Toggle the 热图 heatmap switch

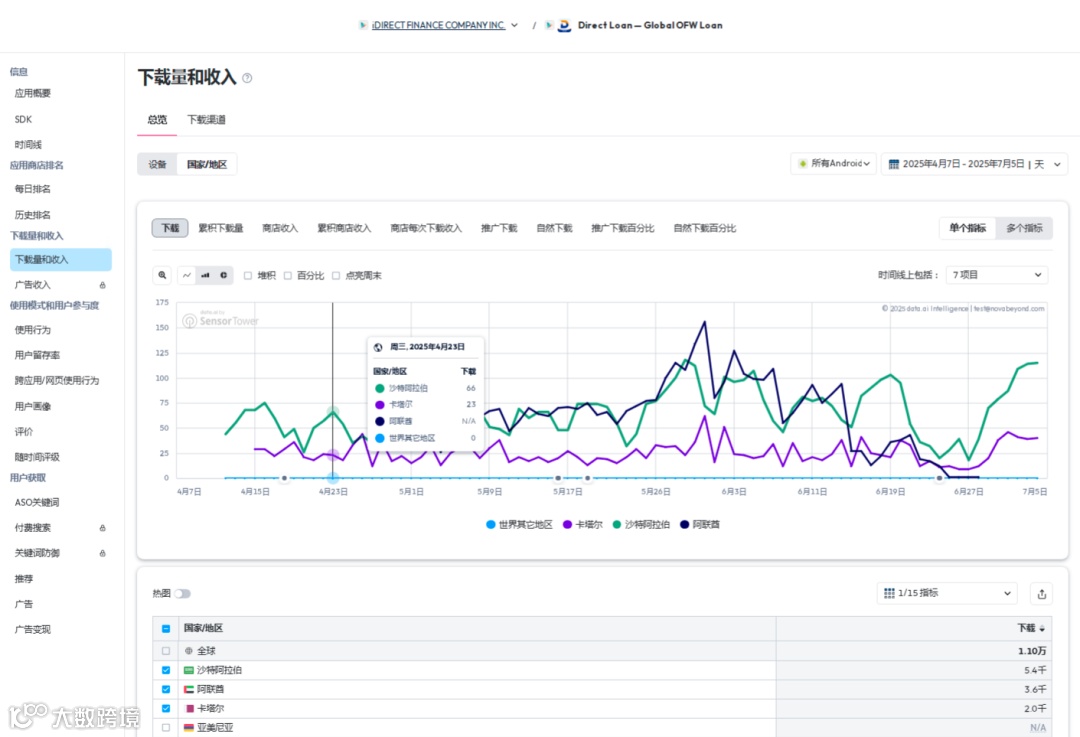pos(182,593)
